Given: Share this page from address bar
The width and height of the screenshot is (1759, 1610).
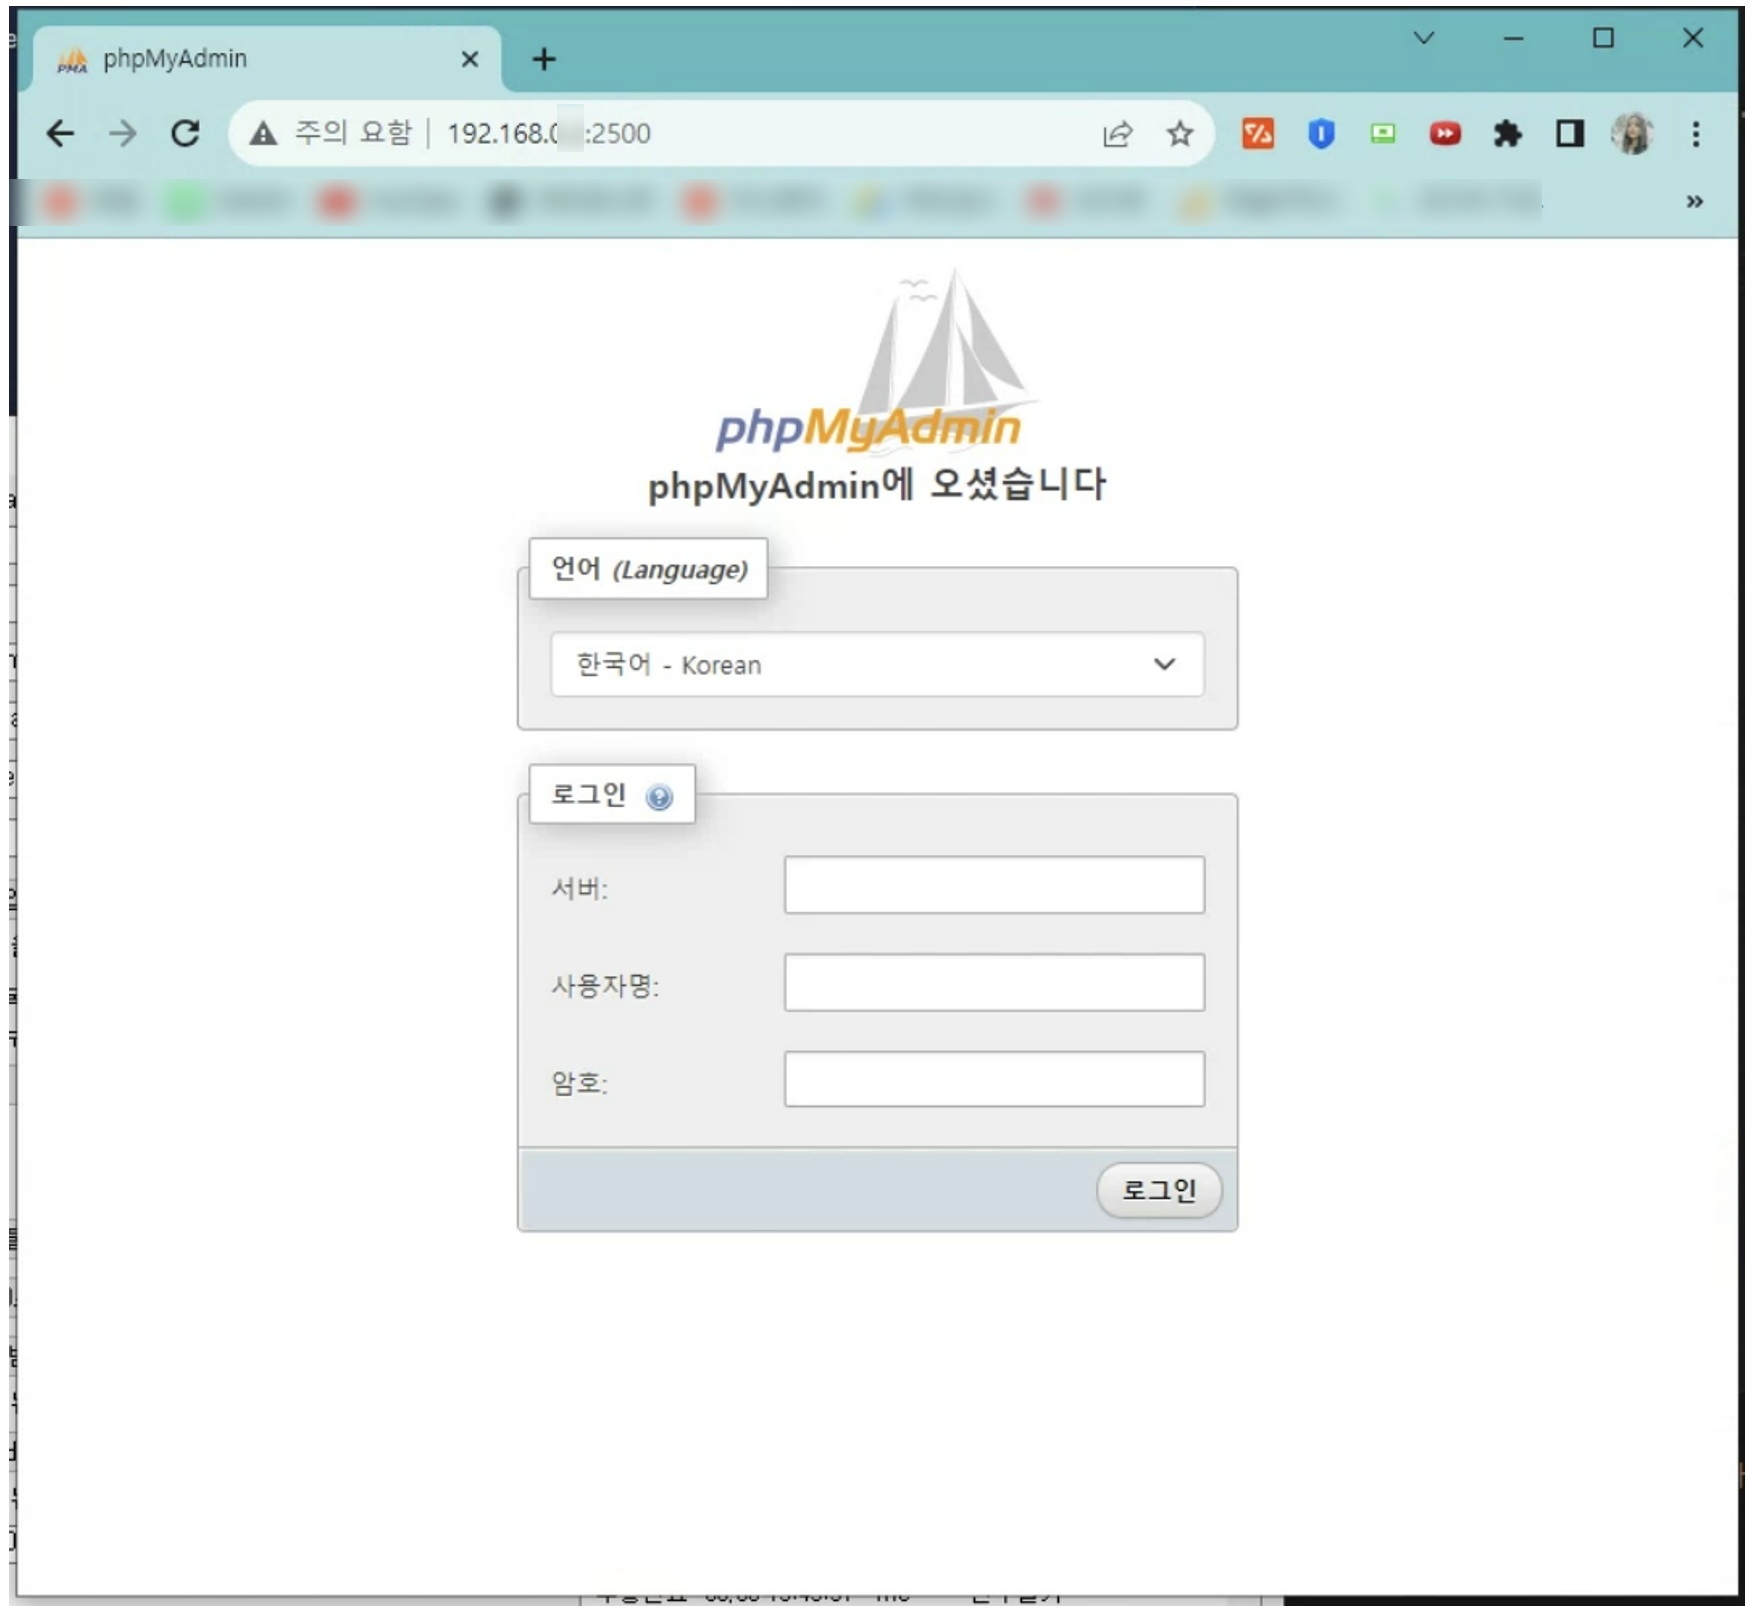Looking at the screenshot, I should click(1117, 134).
